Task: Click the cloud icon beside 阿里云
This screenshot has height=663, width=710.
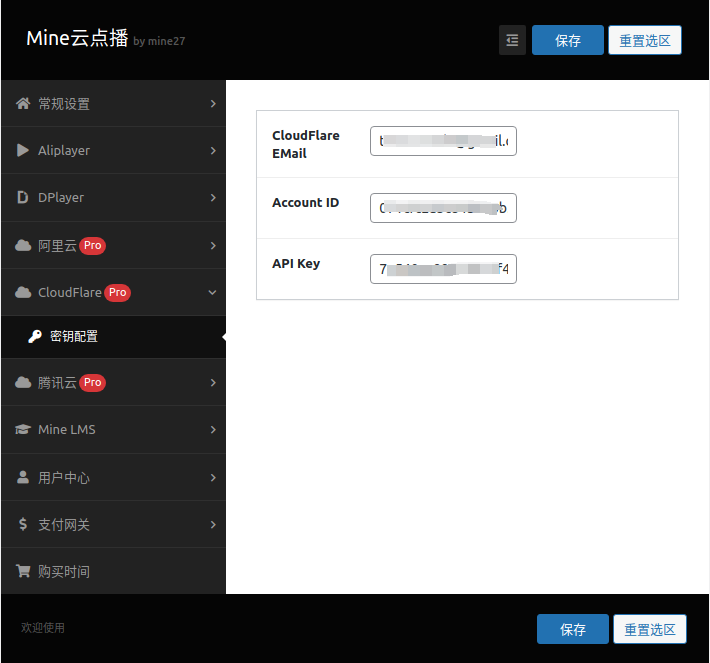Action: pos(23,245)
